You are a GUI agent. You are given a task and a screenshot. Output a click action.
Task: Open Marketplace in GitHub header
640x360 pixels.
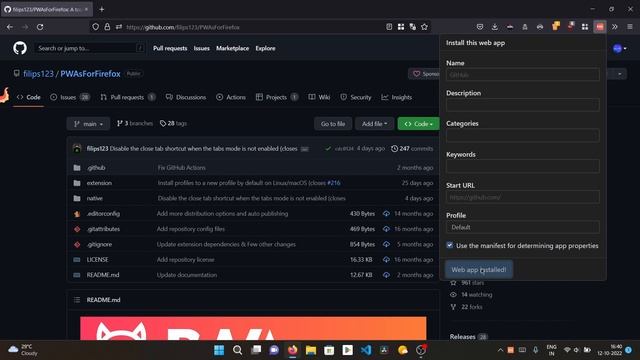click(232, 48)
